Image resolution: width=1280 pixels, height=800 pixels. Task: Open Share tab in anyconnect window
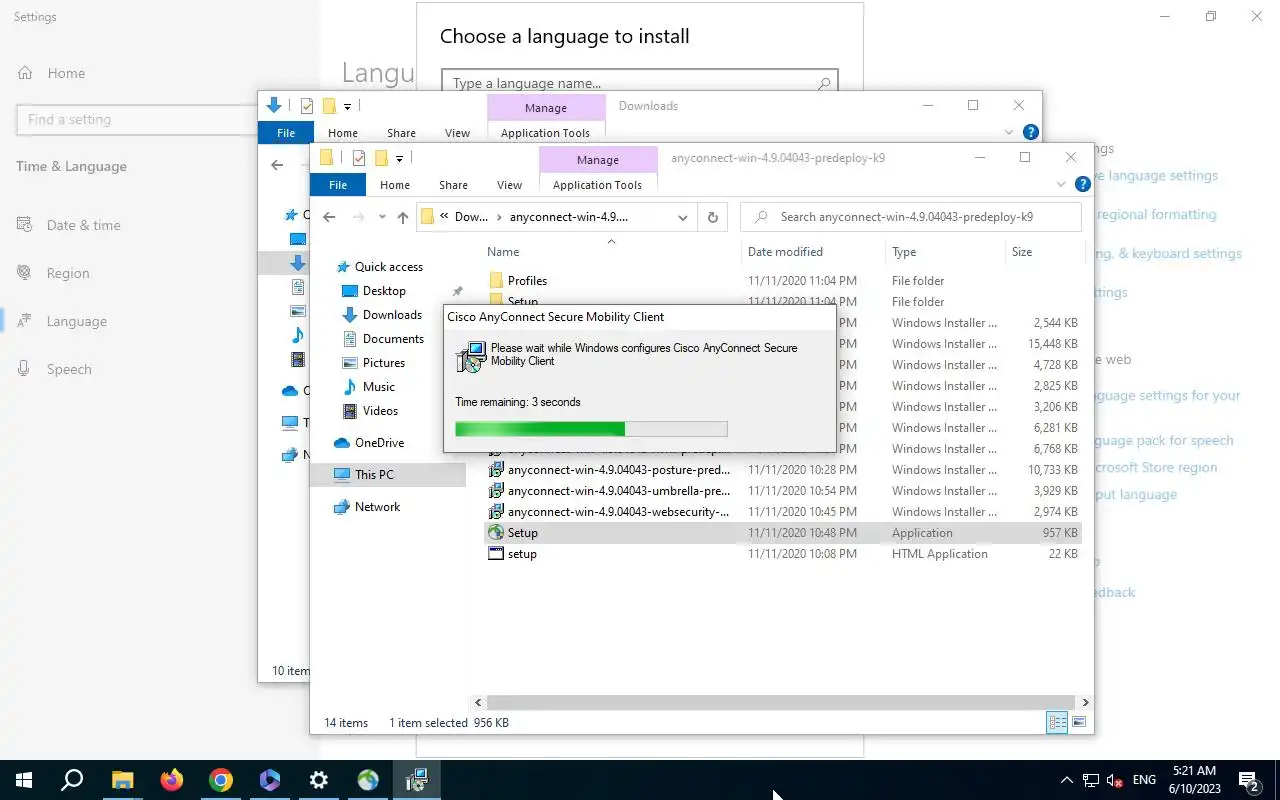pos(453,185)
